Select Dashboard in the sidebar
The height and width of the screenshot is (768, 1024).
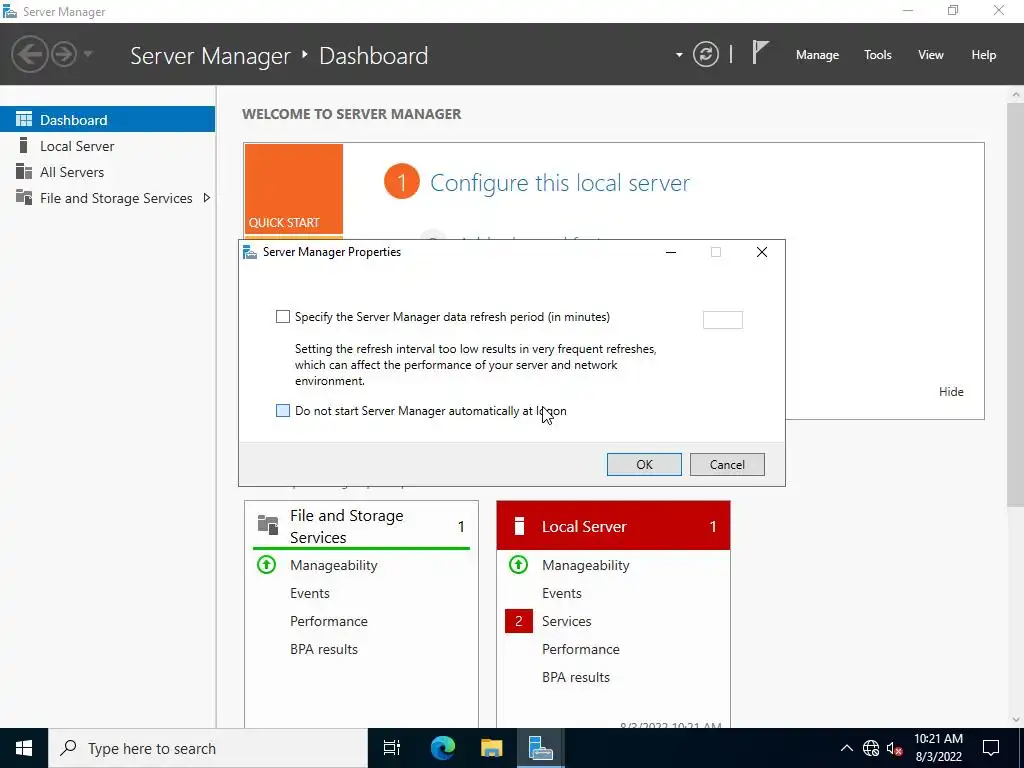(108, 120)
